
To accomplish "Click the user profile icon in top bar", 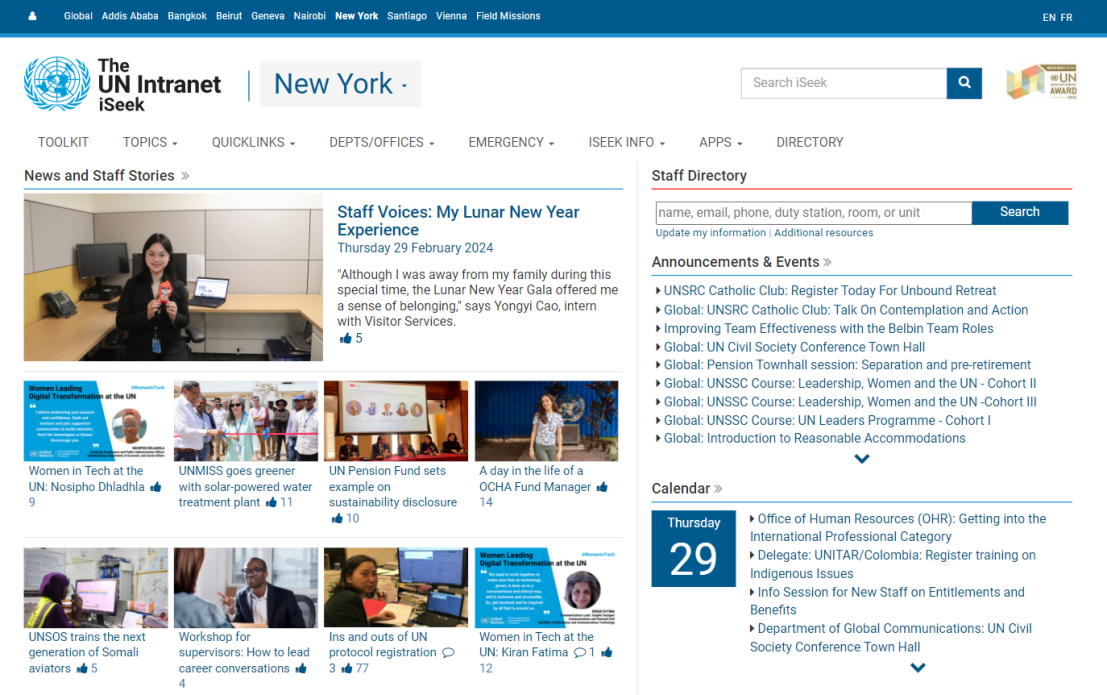I will tap(32, 16).
